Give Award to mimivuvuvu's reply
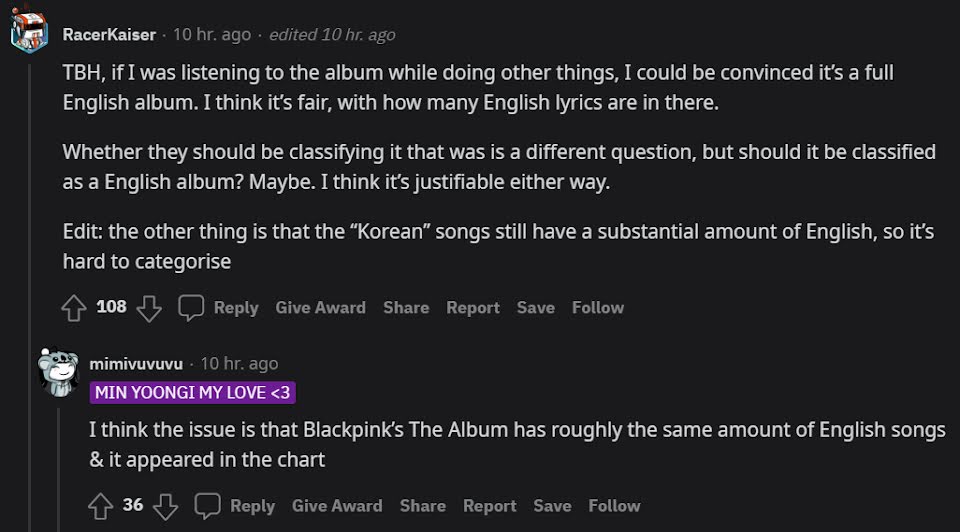The width and height of the screenshot is (960, 532). click(x=337, y=506)
